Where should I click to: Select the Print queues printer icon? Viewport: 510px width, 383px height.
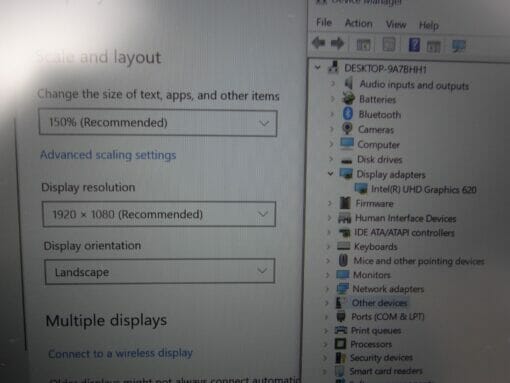341,330
